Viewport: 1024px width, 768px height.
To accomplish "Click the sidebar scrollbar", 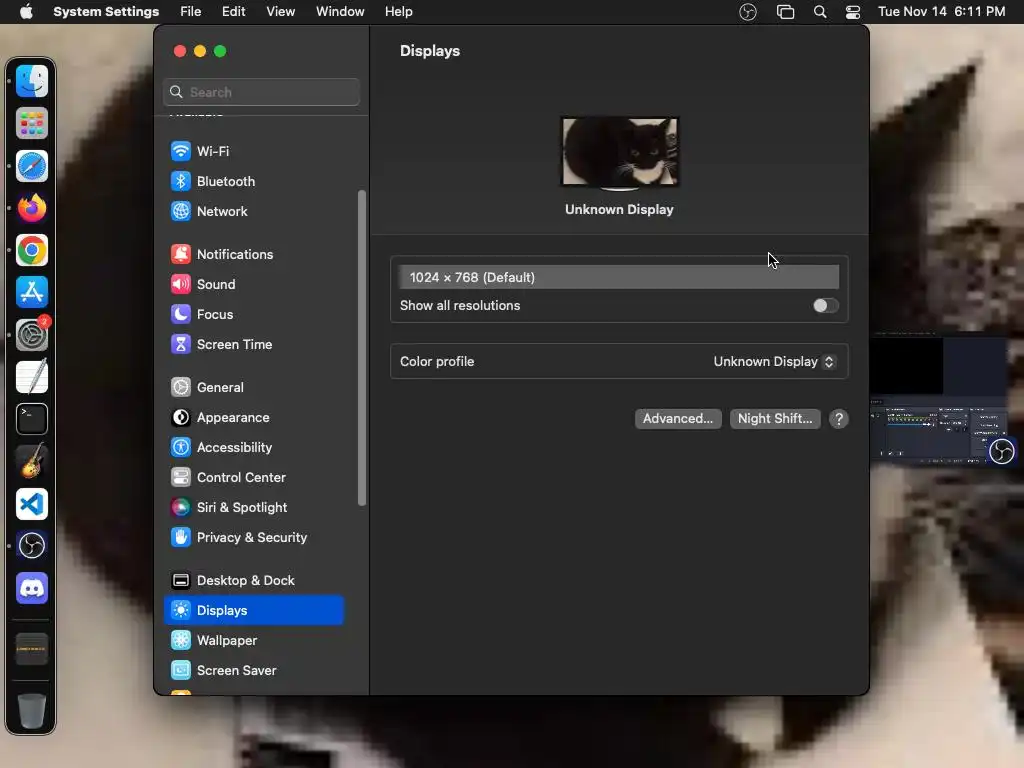I will coord(362,348).
